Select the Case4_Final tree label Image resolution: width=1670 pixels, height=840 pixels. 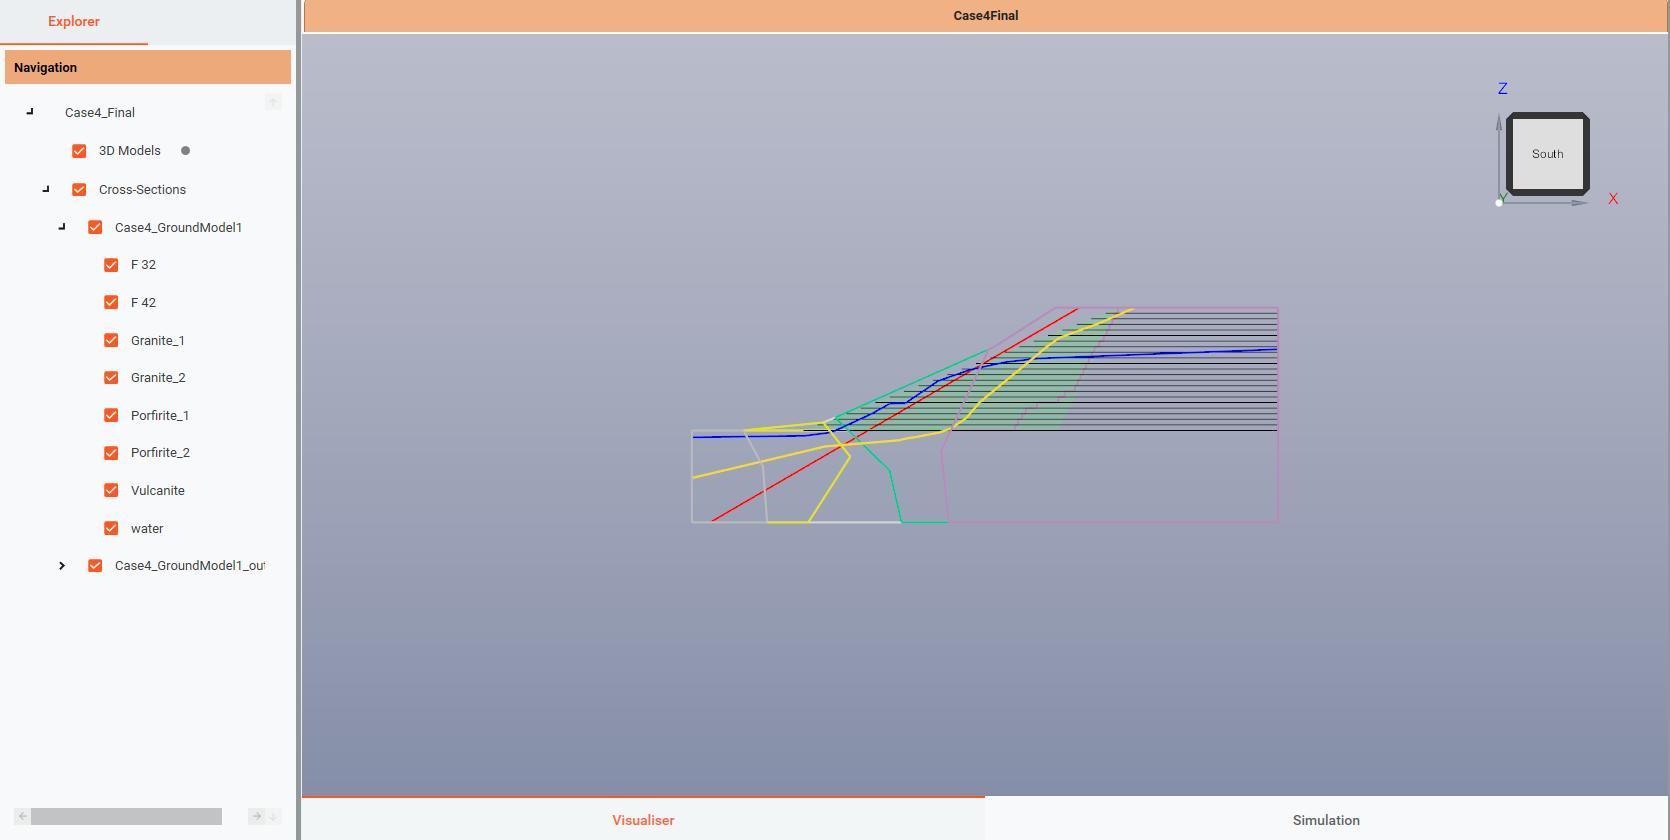coord(100,113)
